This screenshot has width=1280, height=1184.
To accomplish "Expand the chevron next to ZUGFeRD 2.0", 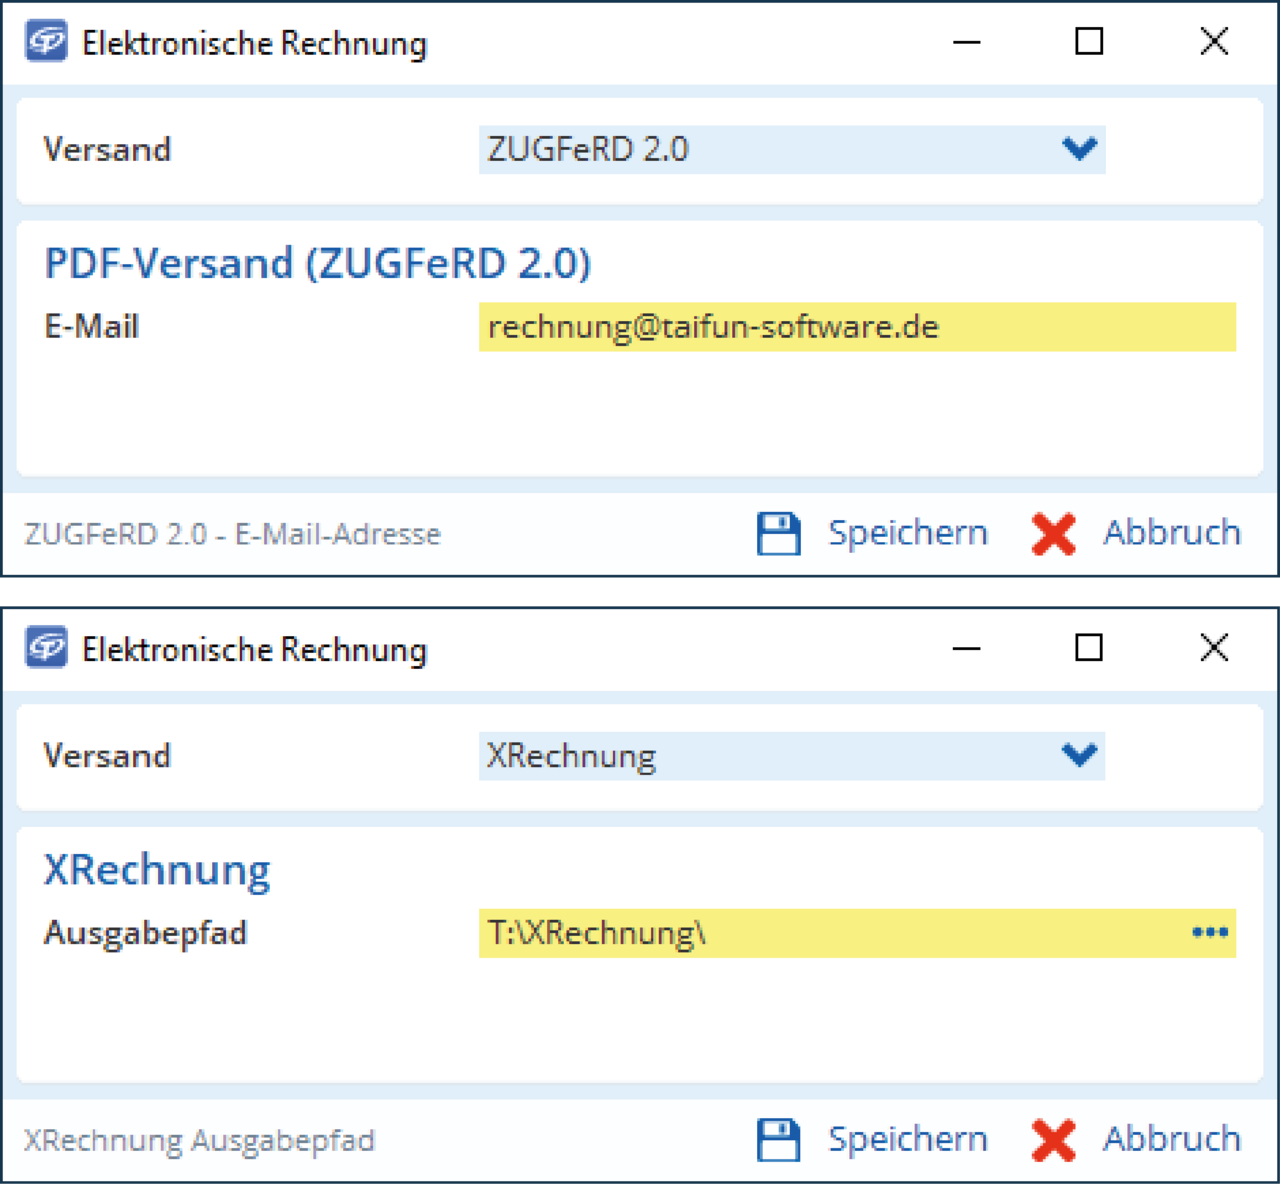I will (1080, 149).
